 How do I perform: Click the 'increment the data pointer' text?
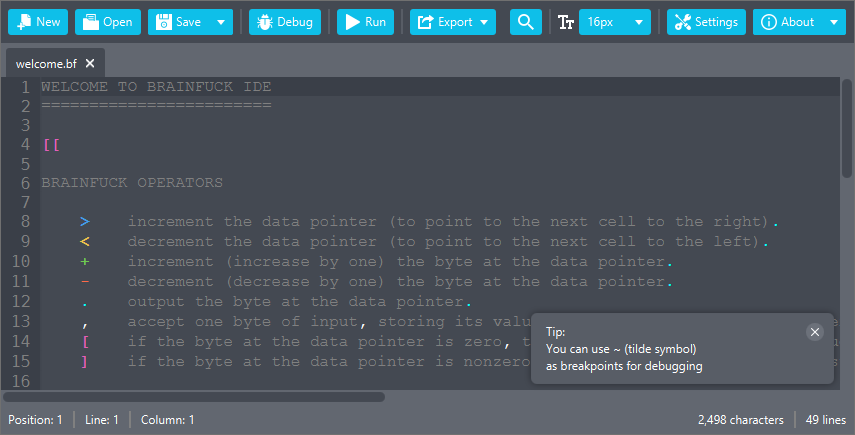[x=252, y=222]
